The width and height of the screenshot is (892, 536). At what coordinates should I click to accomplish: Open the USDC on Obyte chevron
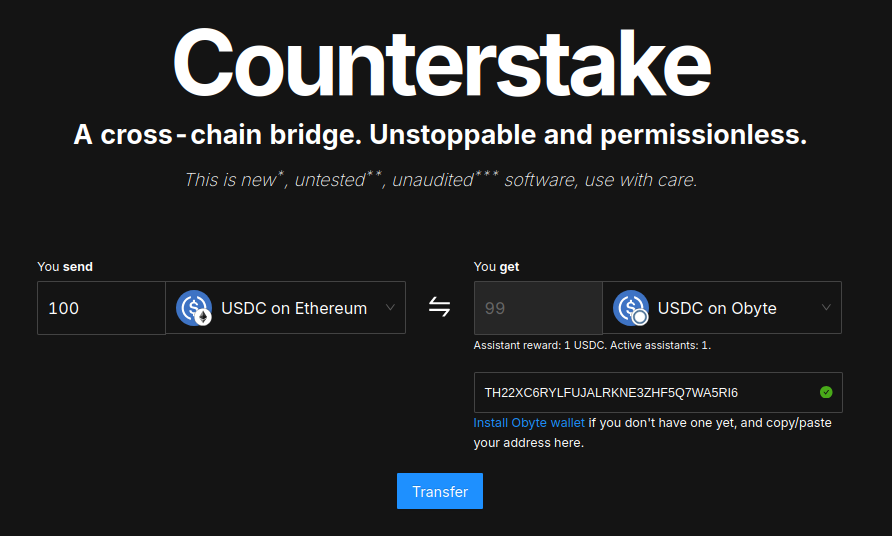click(826, 308)
